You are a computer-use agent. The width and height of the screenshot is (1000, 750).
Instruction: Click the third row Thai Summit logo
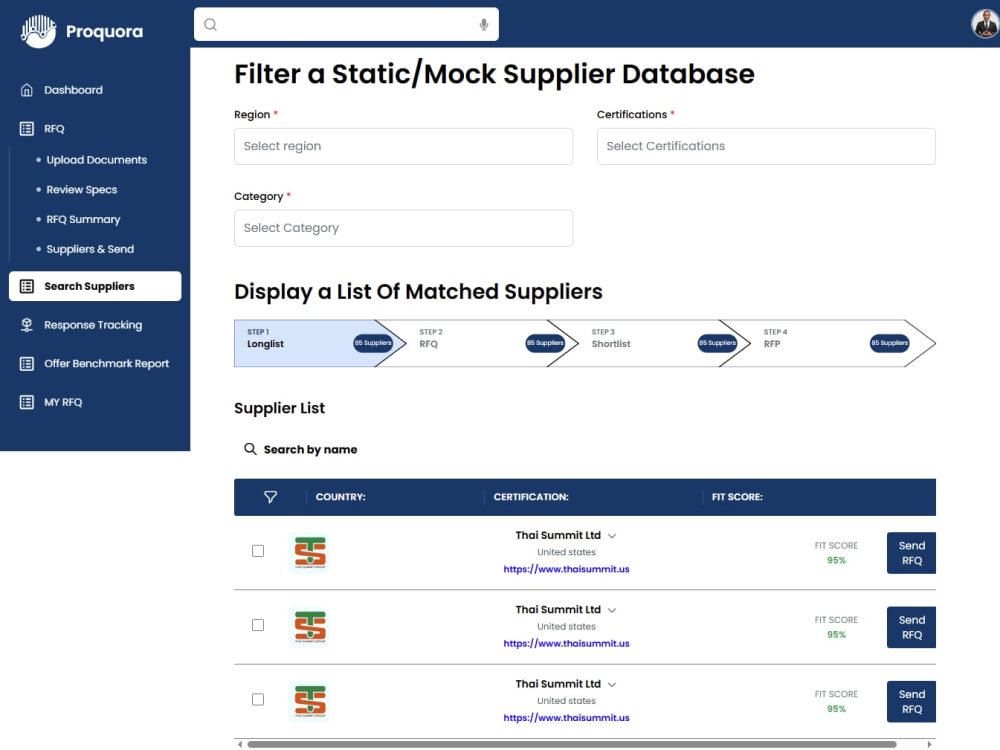pos(310,702)
